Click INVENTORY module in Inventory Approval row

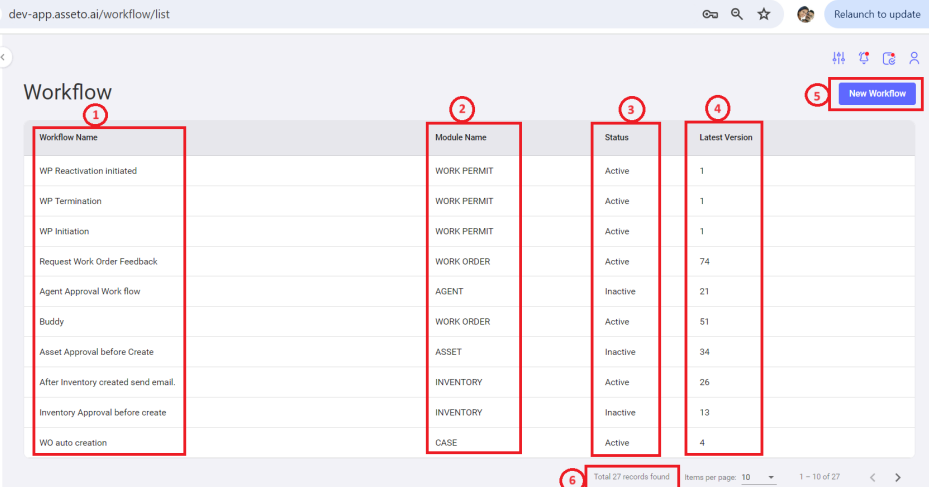coord(459,412)
